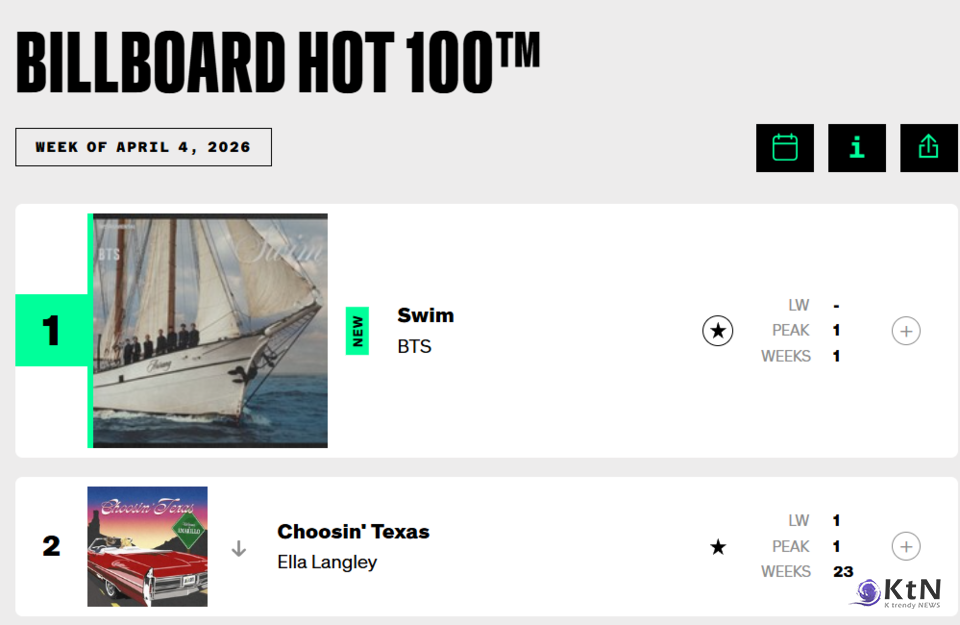Open the Swim song title link
Image resolution: width=960 pixels, height=625 pixels.
click(x=426, y=316)
